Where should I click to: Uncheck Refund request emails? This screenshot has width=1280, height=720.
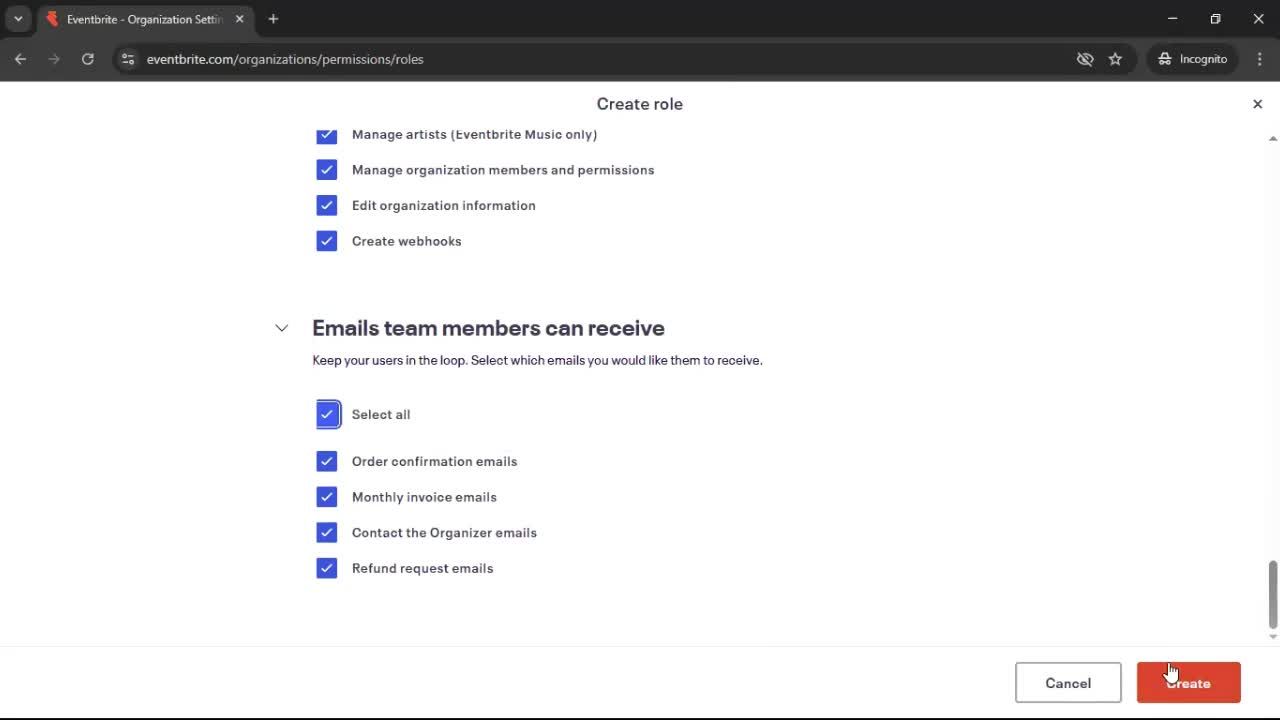coord(327,568)
